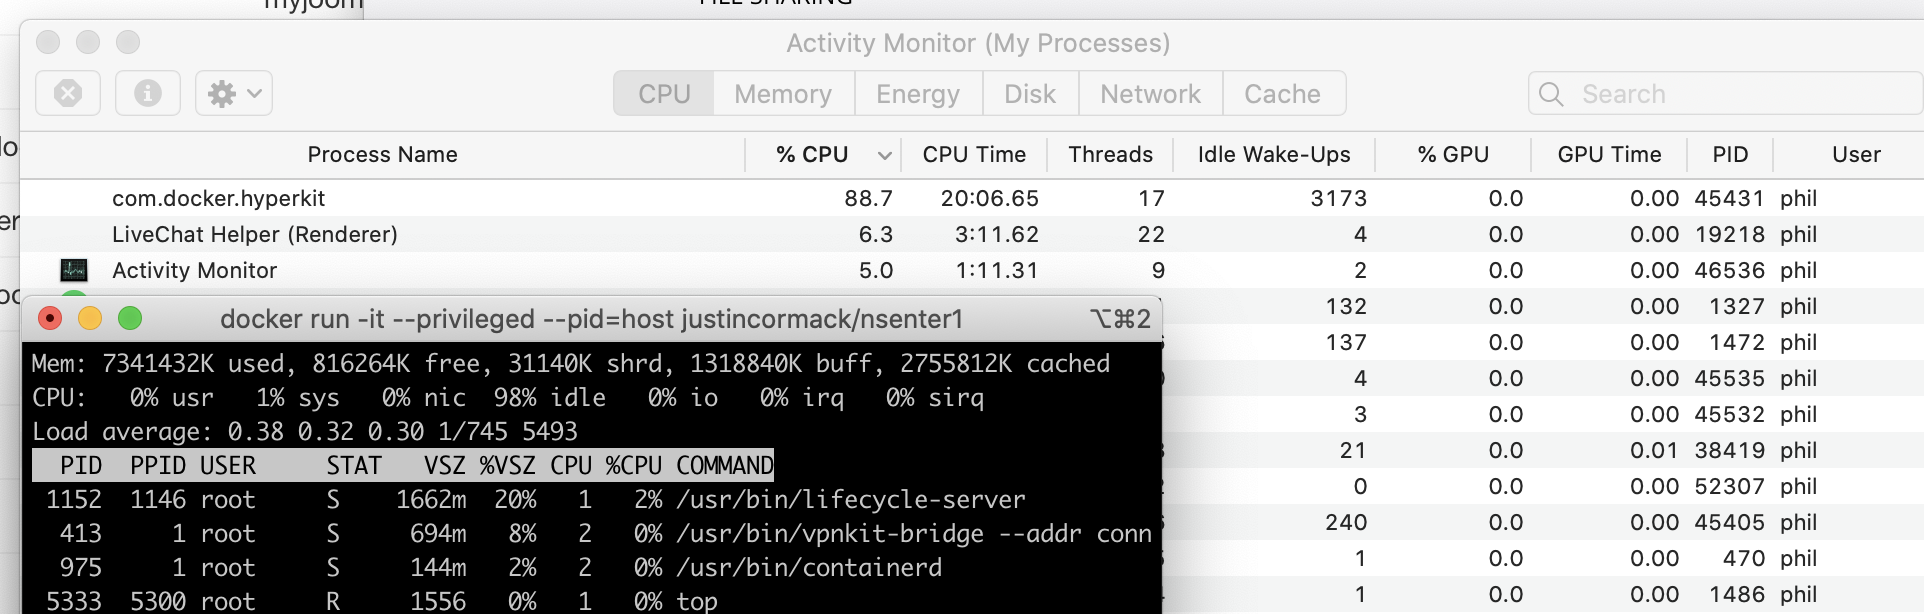Switch to the Energy tab
Viewport: 1924px width, 614px height.
[x=918, y=94]
